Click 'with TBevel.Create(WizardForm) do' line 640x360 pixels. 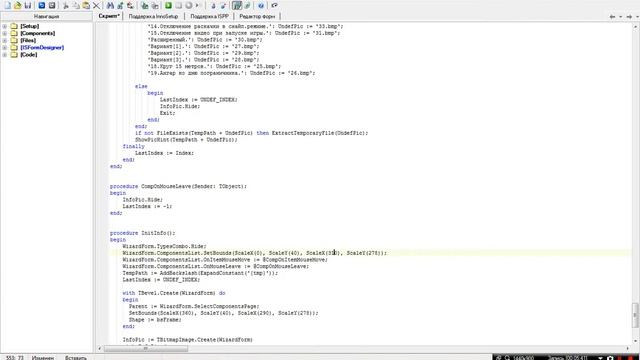(x=173, y=293)
